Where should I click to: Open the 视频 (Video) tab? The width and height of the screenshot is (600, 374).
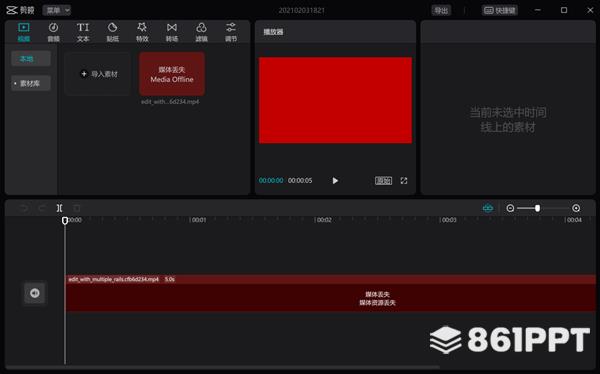click(x=24, y=32)
